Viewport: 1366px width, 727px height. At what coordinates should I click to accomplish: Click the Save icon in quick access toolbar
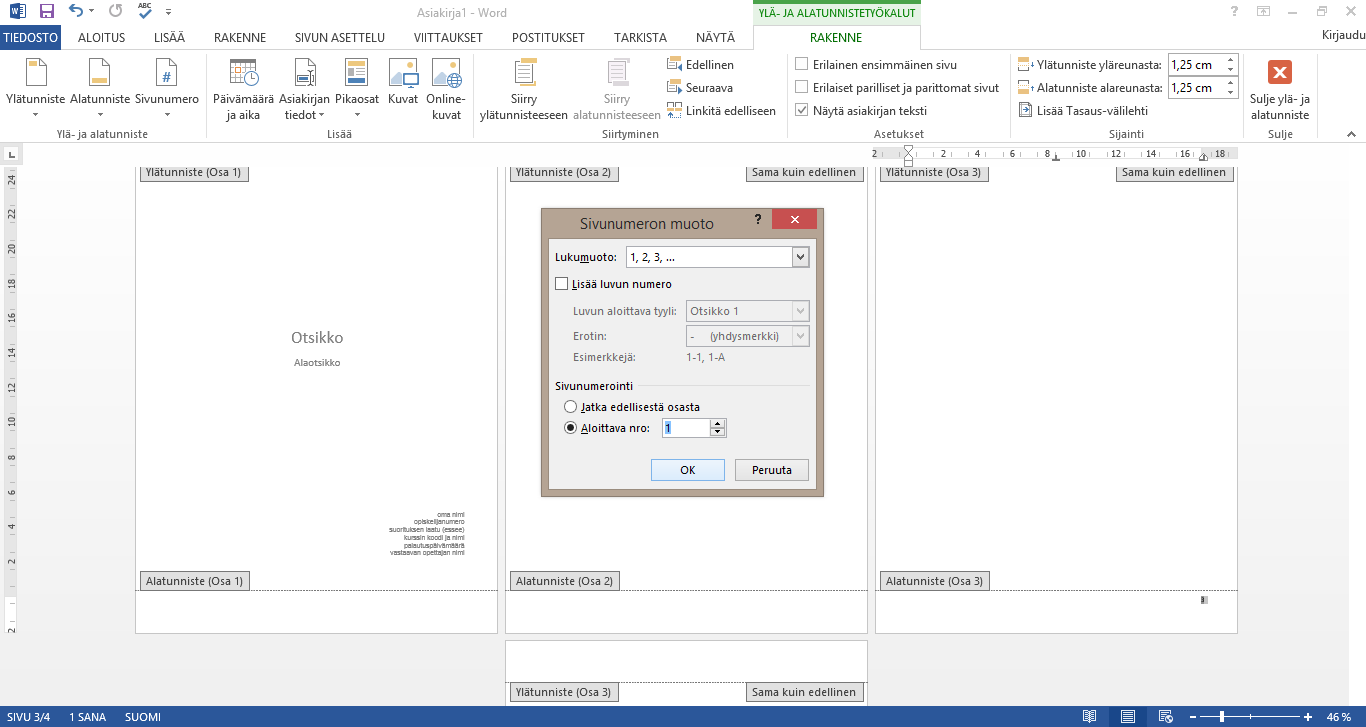[x=46, y=12]
